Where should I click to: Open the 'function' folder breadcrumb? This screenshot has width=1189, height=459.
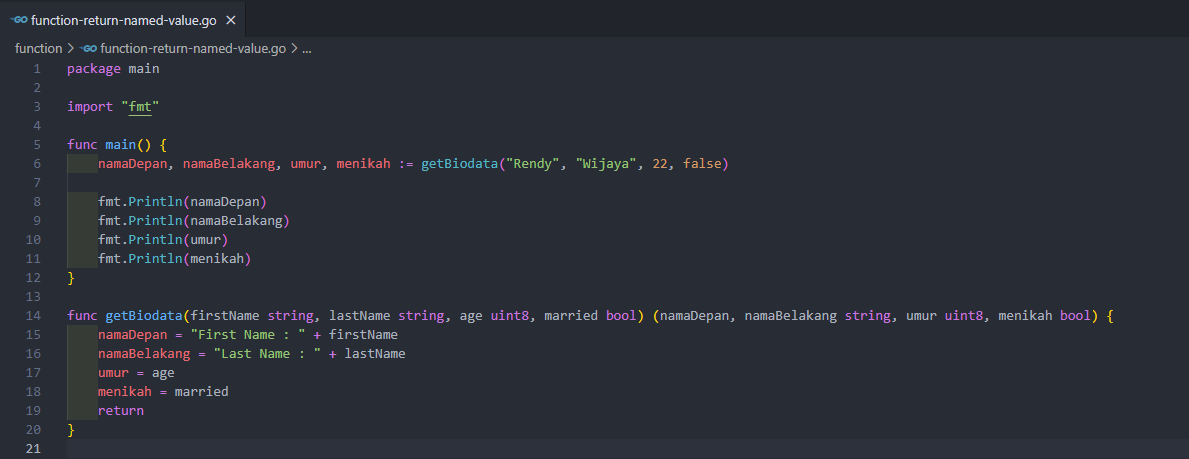click(x=39, y=49)
